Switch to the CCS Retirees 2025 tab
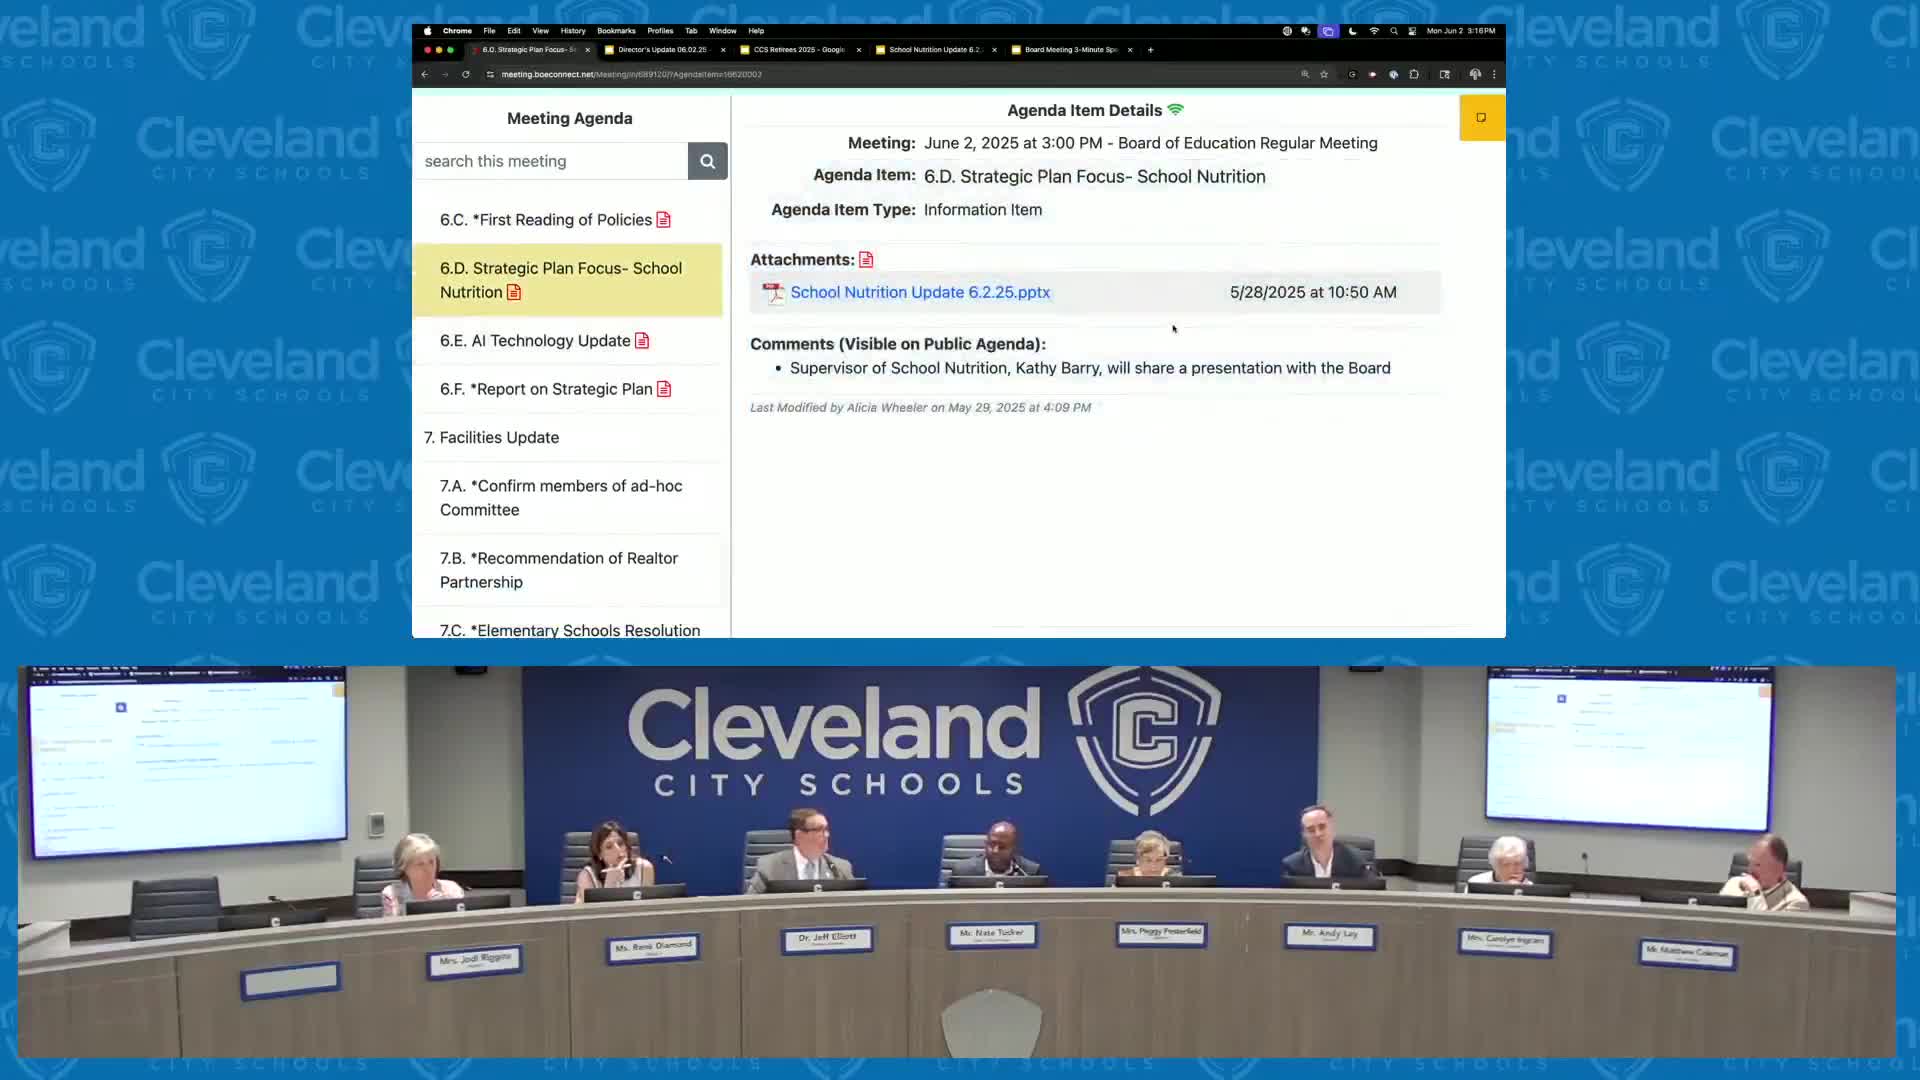 click(798, 49)
